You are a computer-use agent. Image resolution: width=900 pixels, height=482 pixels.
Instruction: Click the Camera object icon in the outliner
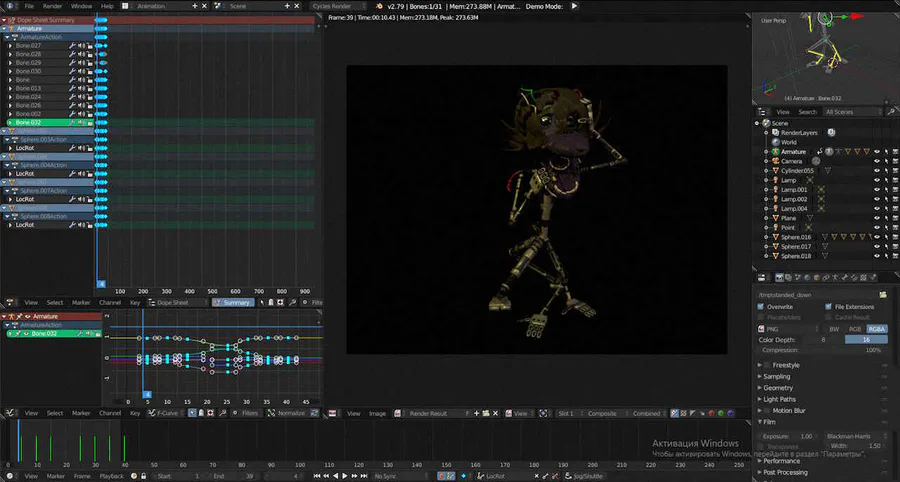(x=774, y=161)
